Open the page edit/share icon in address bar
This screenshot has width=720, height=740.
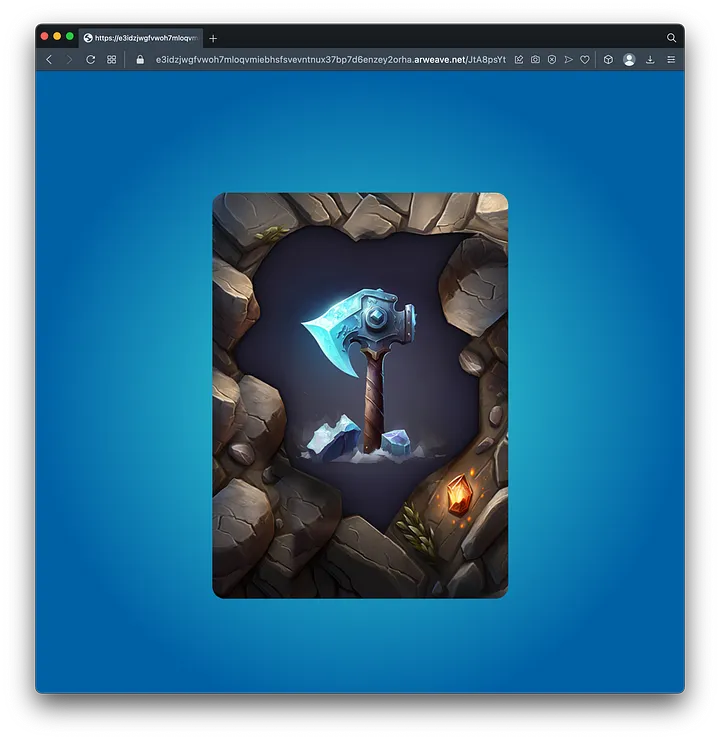(519, 59)
